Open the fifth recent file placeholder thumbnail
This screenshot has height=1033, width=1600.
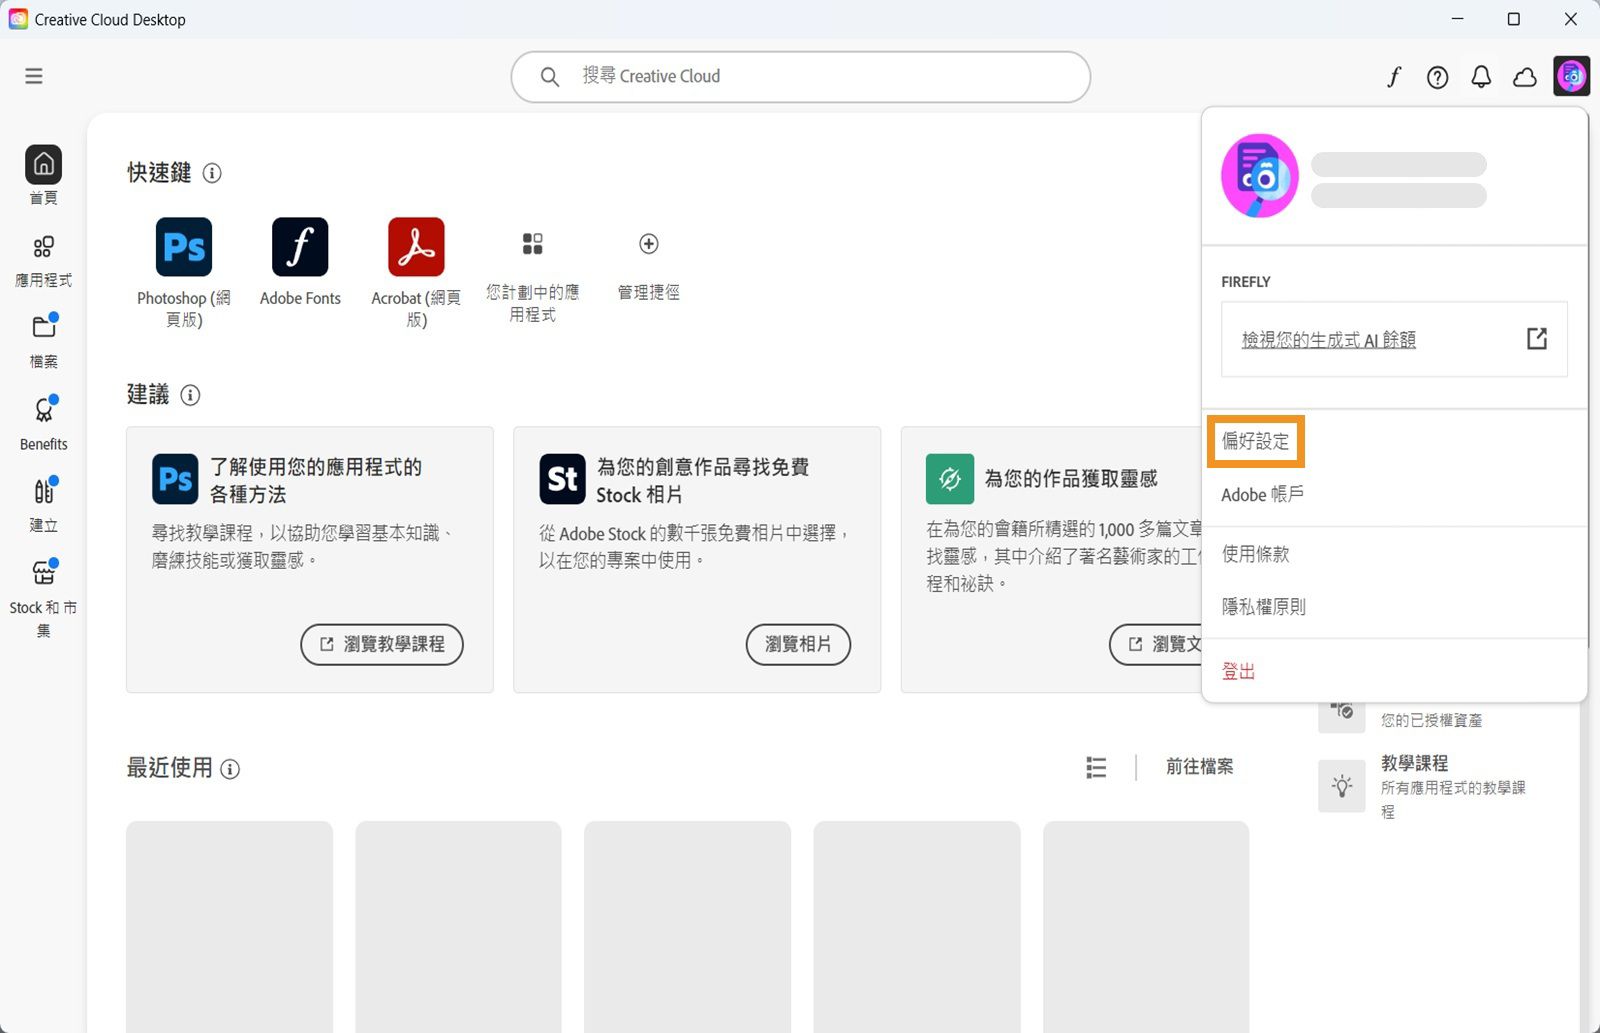1146,926
